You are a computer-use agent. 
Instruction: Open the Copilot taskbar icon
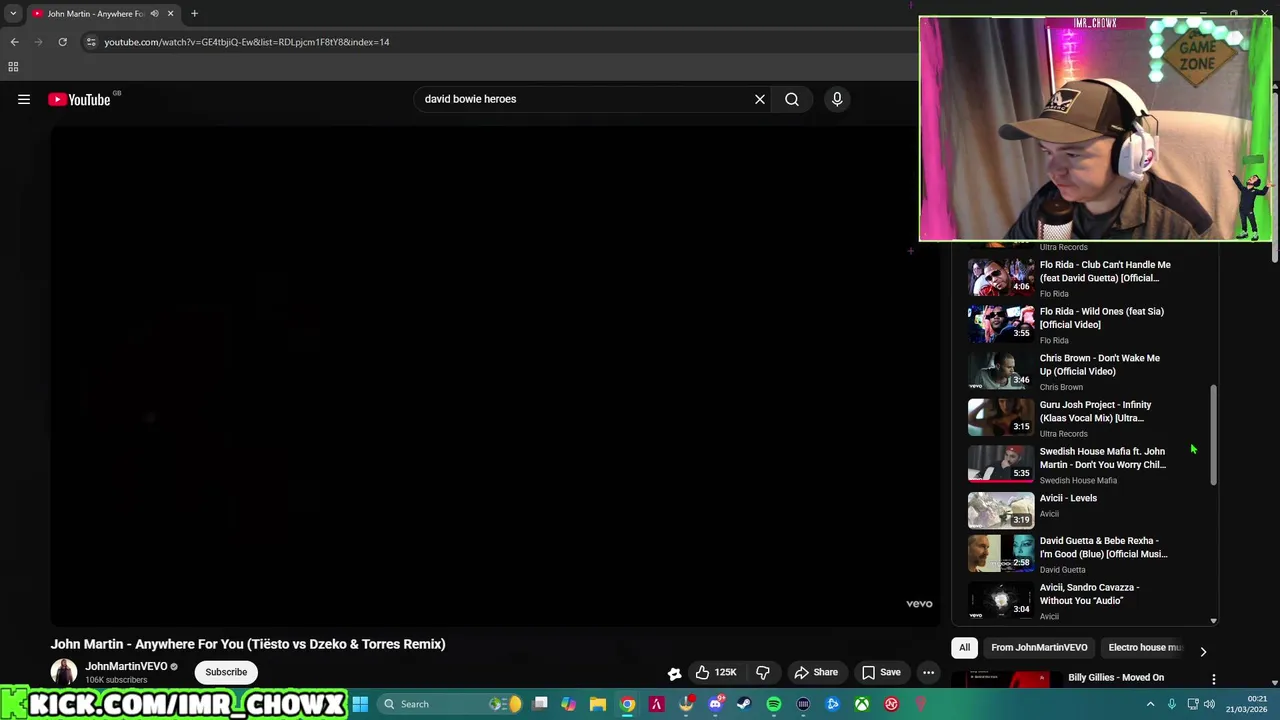[x=569, y=704]
